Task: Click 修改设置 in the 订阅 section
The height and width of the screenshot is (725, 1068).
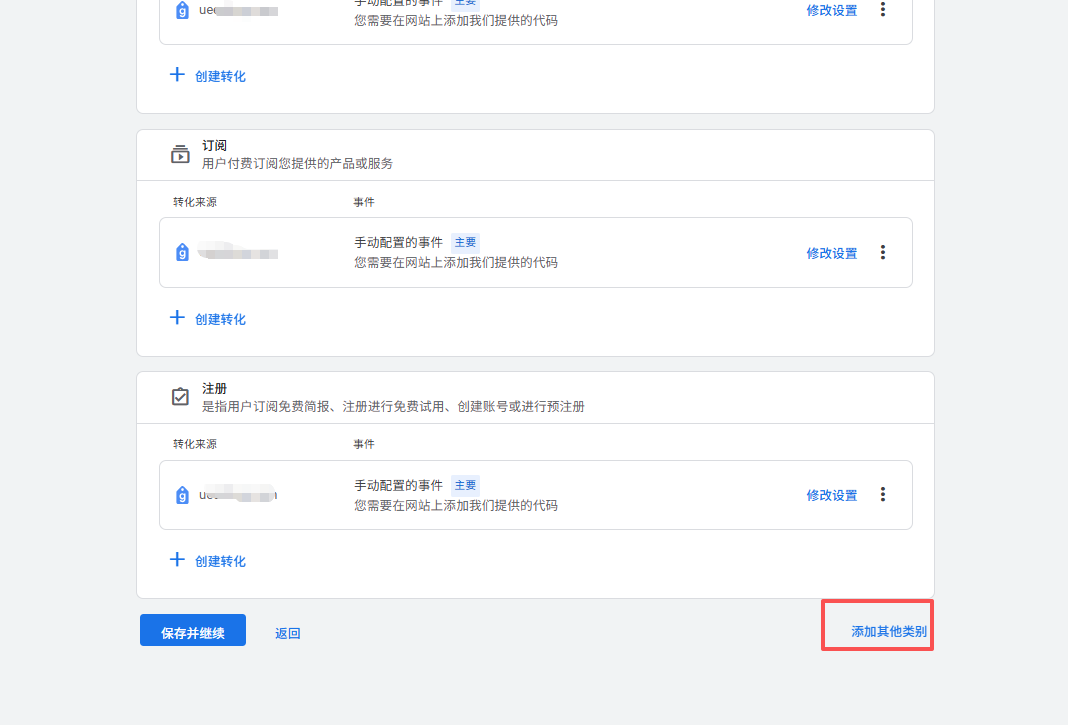Action: click(x=831, y=253)
